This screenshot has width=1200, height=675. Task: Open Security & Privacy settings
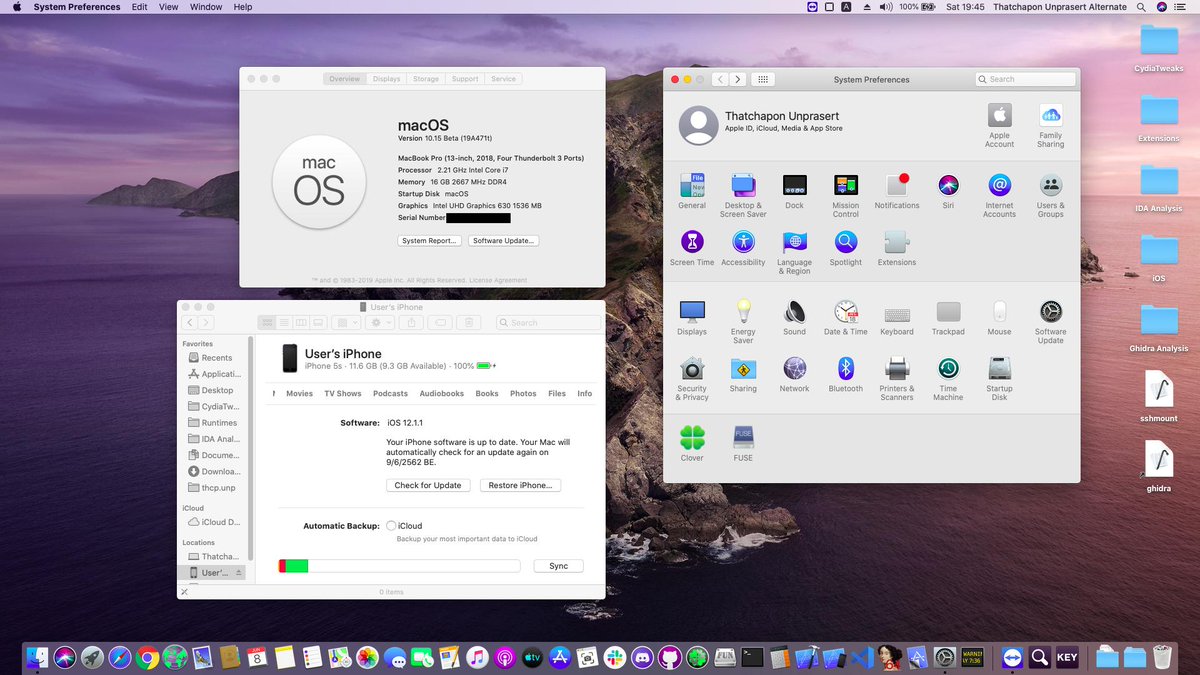(692, 369)
